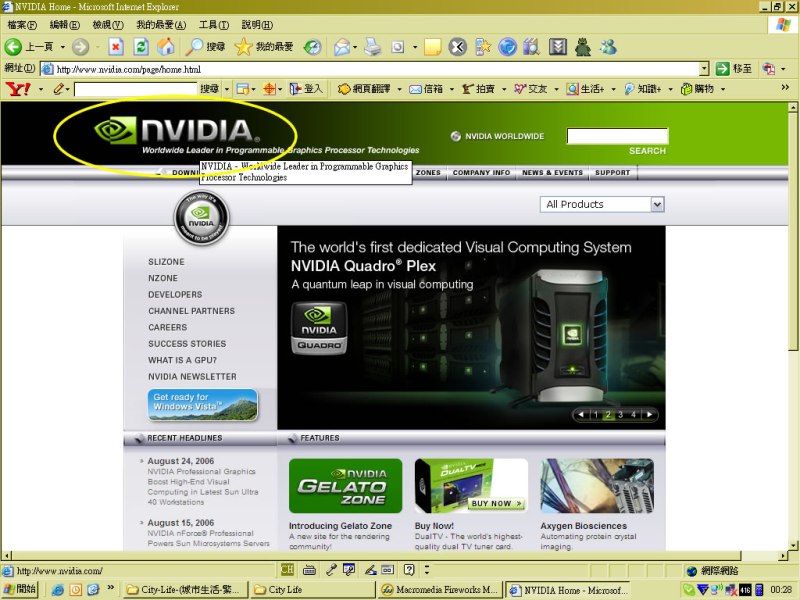Open NEWS & EVENTS nav tab
This screenshot has height=600, width=800.
pos(552,172)
